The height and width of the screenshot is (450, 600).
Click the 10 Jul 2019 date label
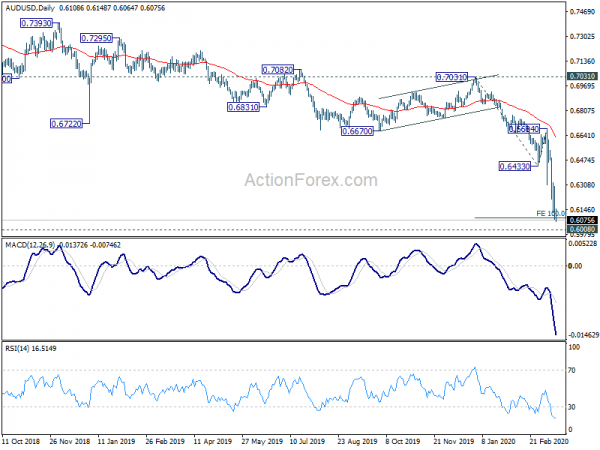click(x=307, y=441)
